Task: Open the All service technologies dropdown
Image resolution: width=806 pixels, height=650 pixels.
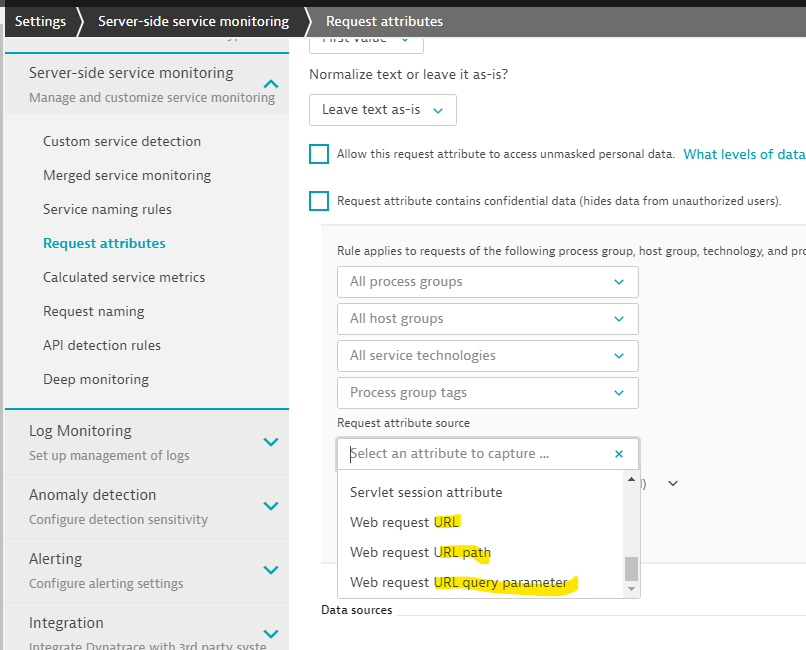Action: click(487, 356)
